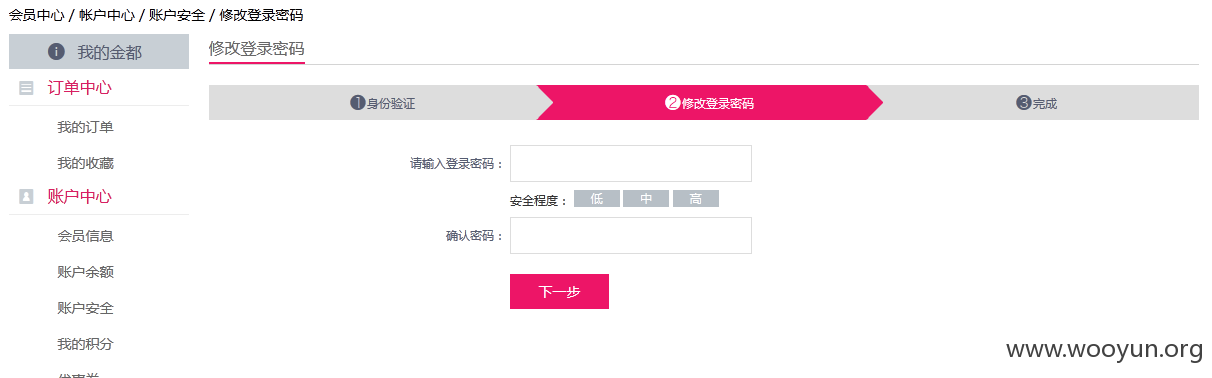Open 我的收藏 in the sidebar
1212x378 pixels.
coord(85,163)
